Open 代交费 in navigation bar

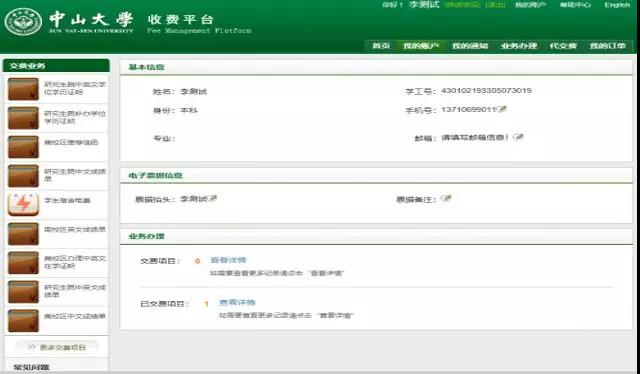(x=563, y=46)
